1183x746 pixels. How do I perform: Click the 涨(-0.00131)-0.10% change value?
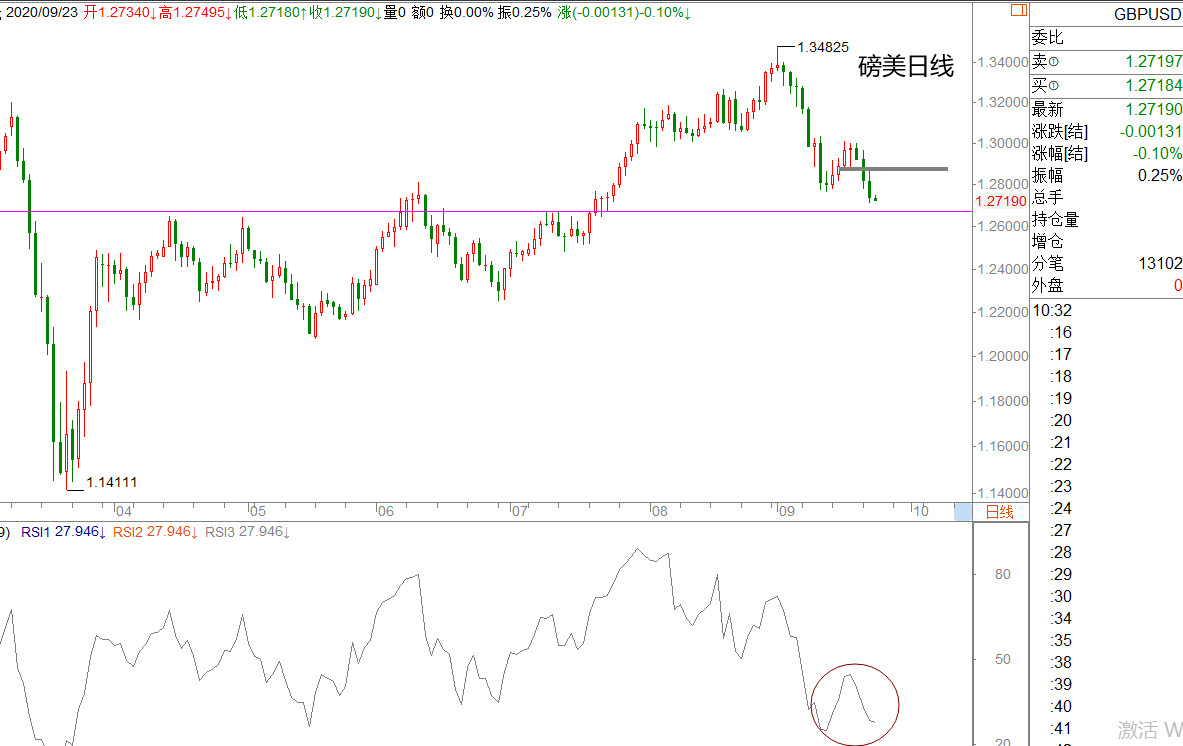[624, 12]
